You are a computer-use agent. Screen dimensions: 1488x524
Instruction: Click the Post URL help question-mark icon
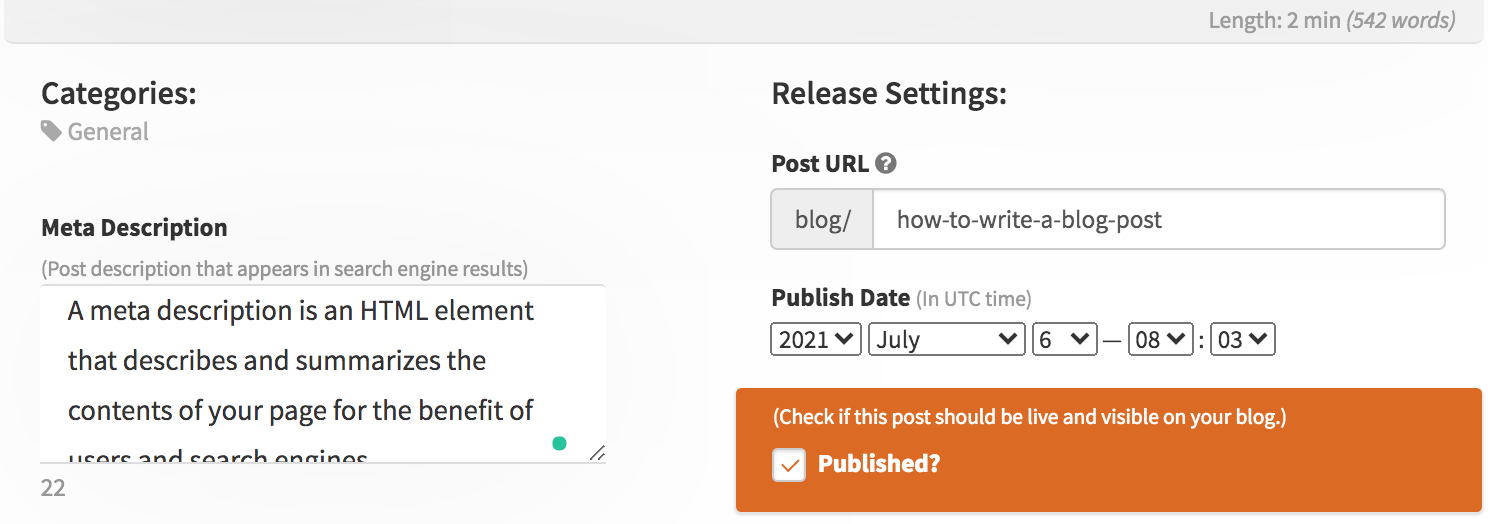coord(885,163)
